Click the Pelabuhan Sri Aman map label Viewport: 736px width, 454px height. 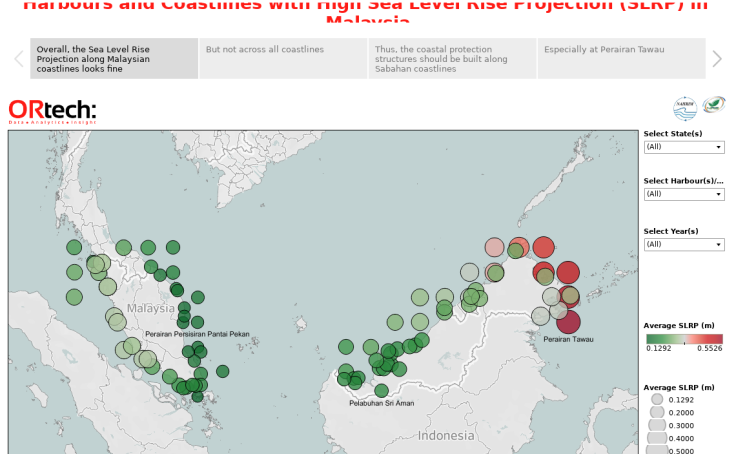click(x=382, y=403)
